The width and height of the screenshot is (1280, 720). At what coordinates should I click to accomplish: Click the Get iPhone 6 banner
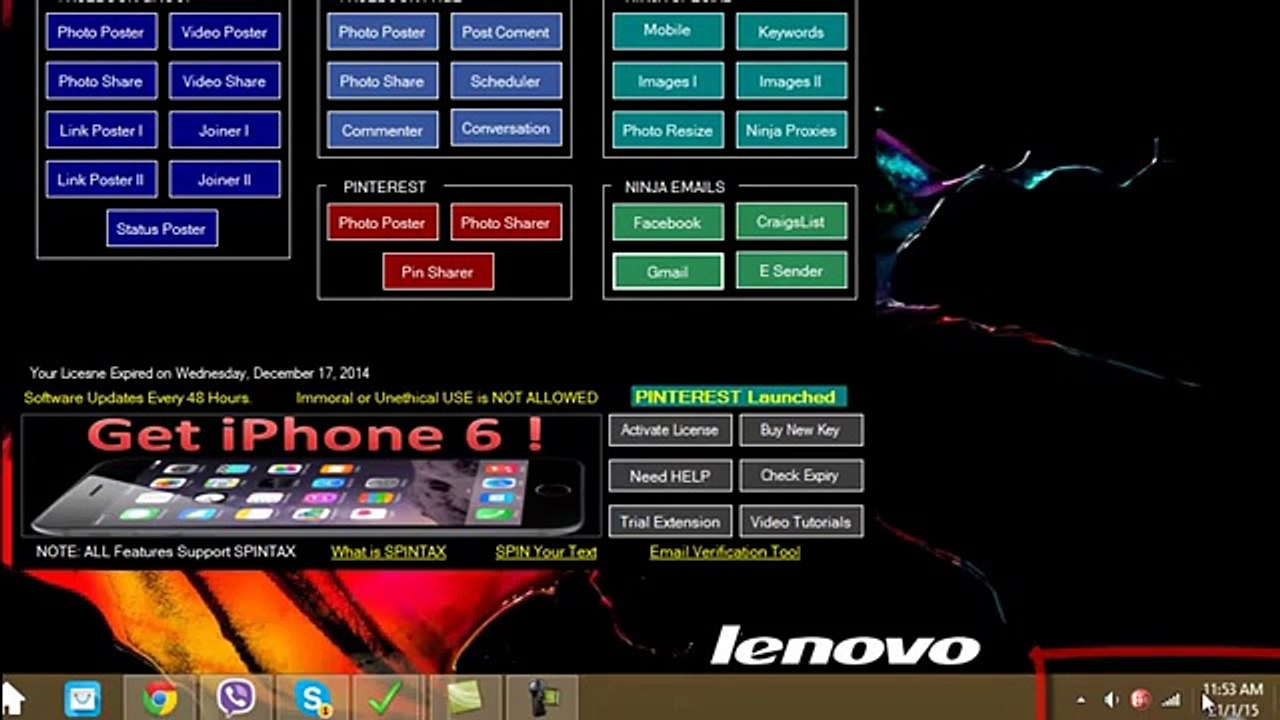(x=312, y=477)
